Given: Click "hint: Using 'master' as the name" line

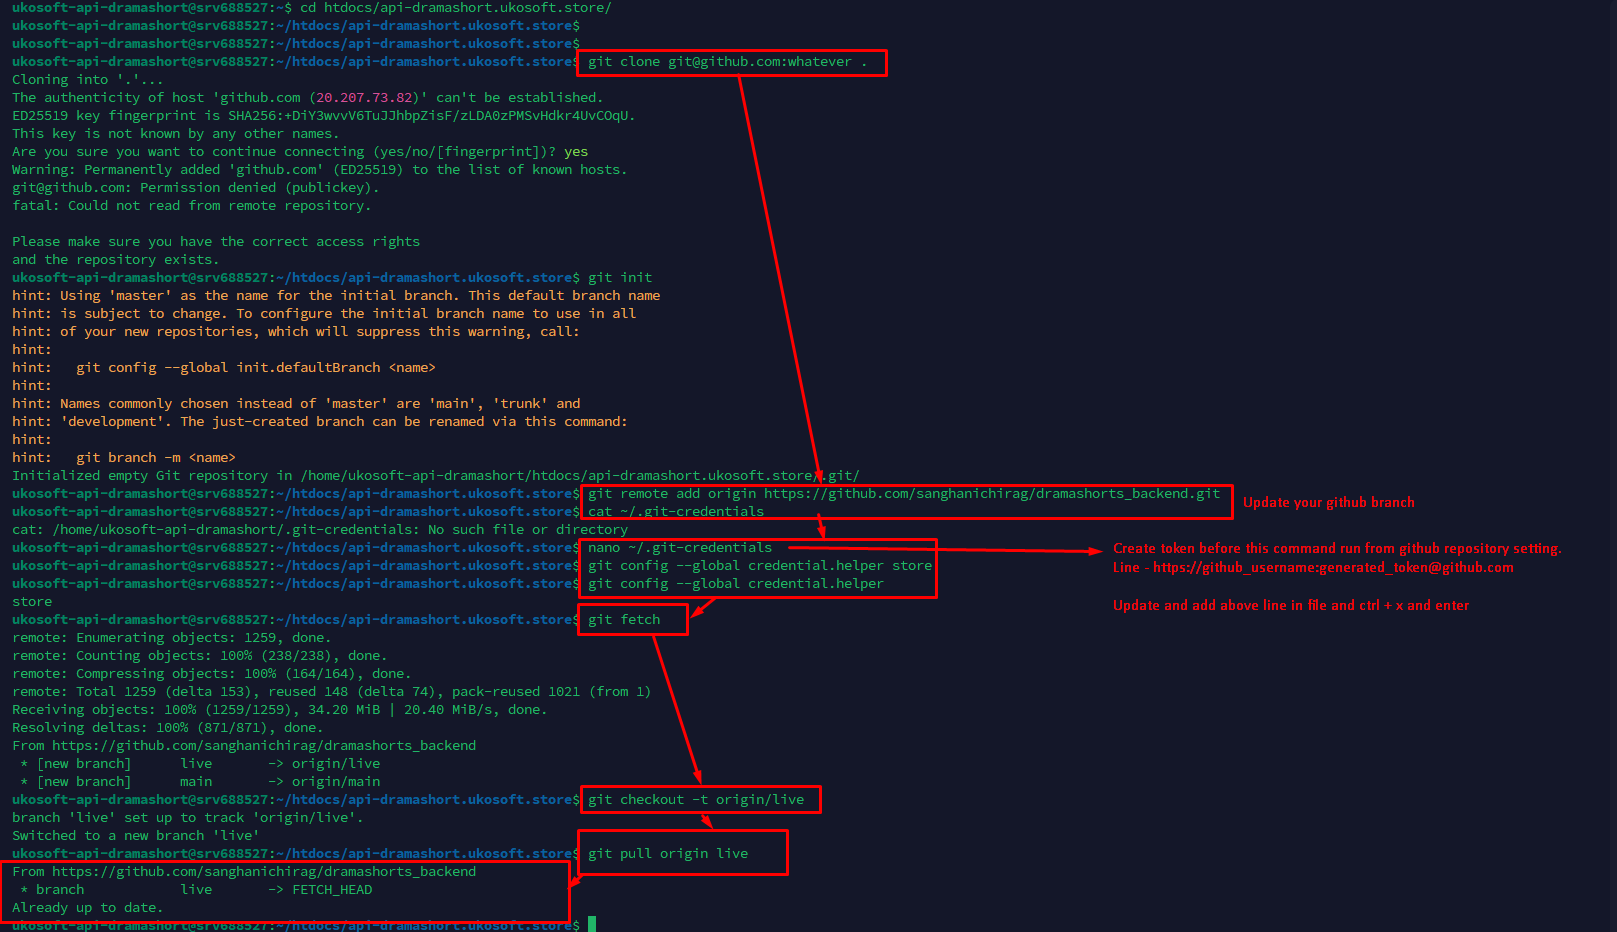Looking at the screenshot, I should pyautogui.click(x=336, y=296).
